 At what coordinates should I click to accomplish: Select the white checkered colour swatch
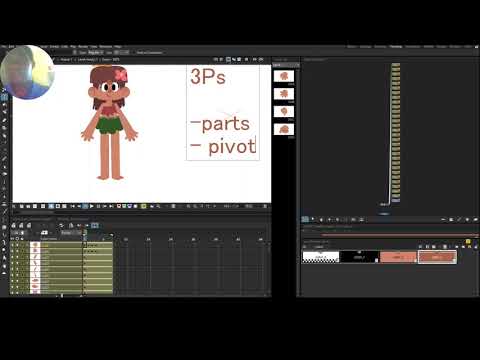click(321, 257)
